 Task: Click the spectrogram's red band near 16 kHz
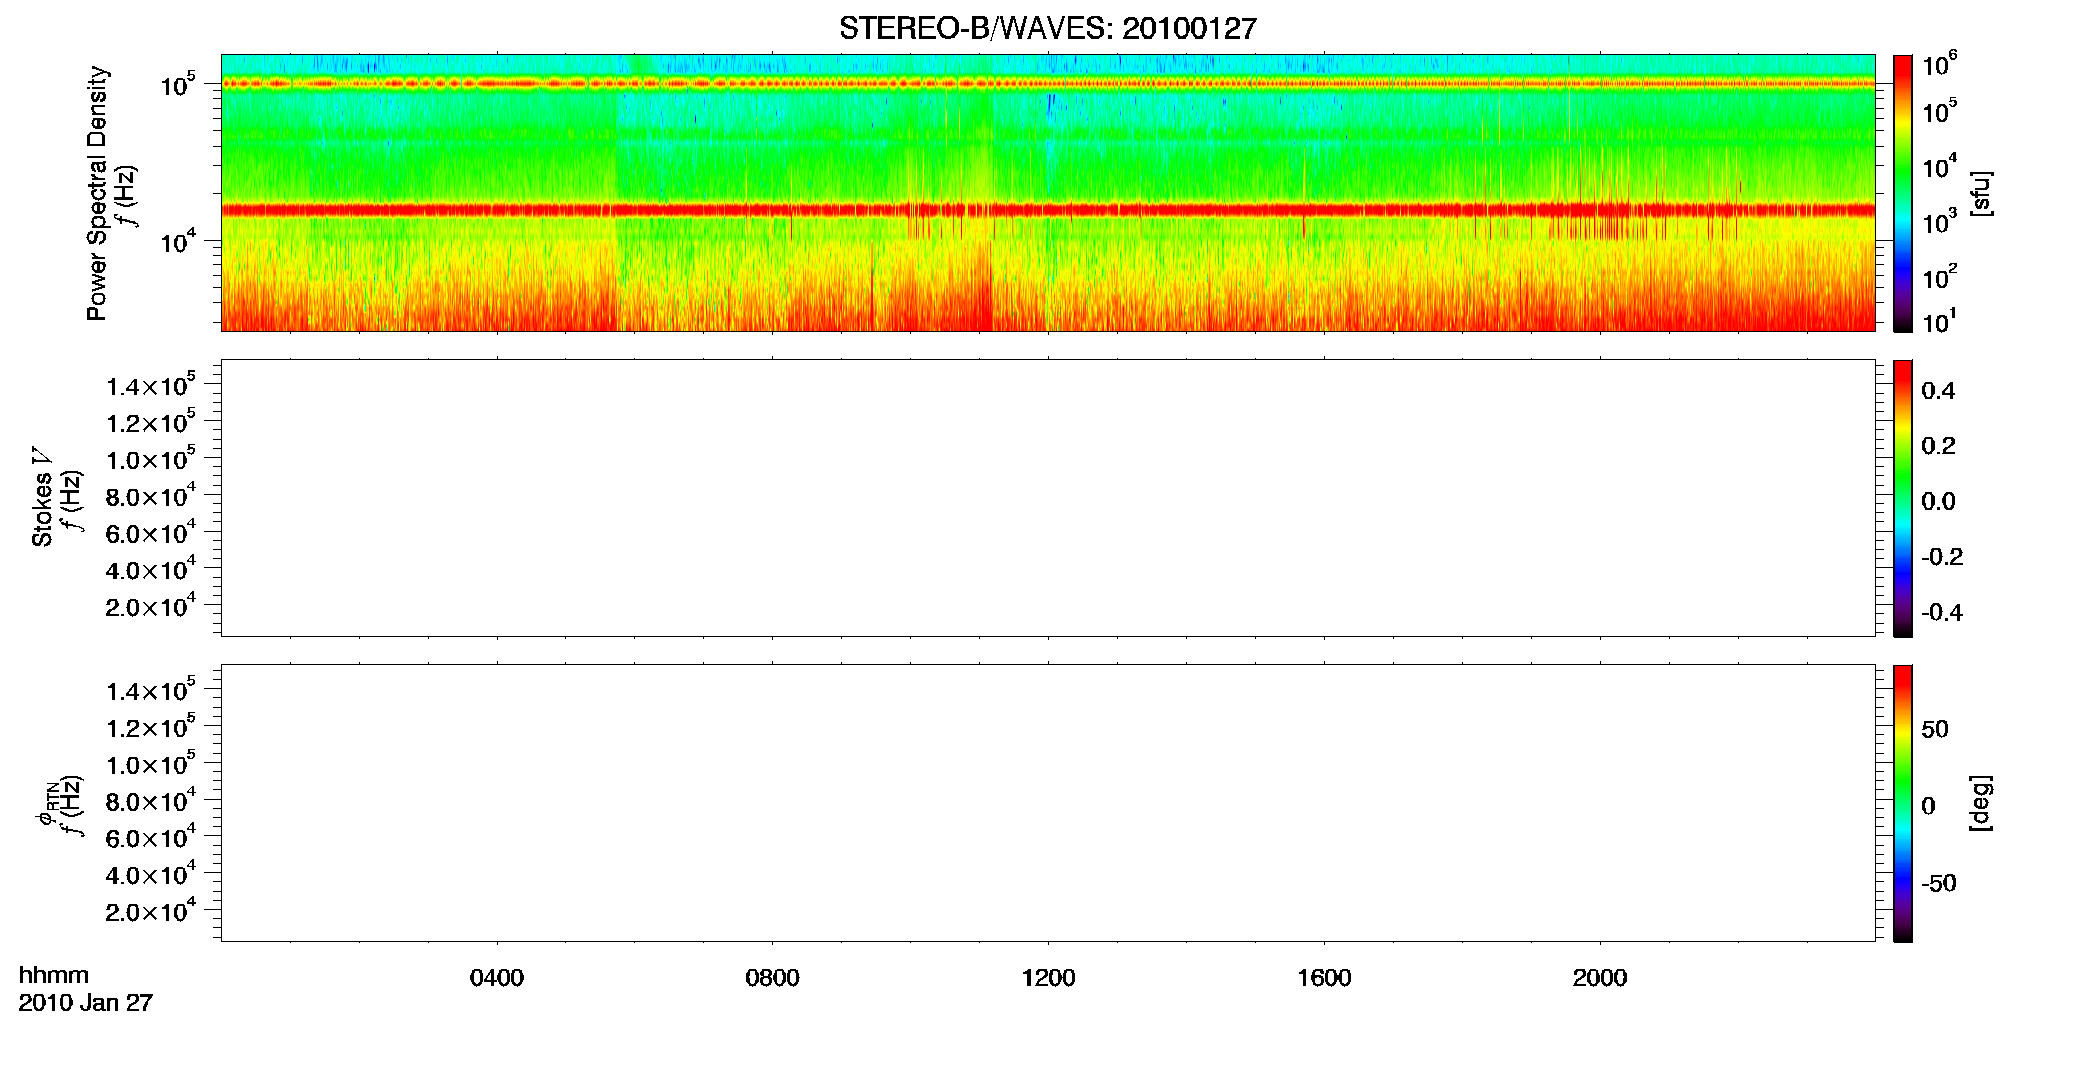1047,210
